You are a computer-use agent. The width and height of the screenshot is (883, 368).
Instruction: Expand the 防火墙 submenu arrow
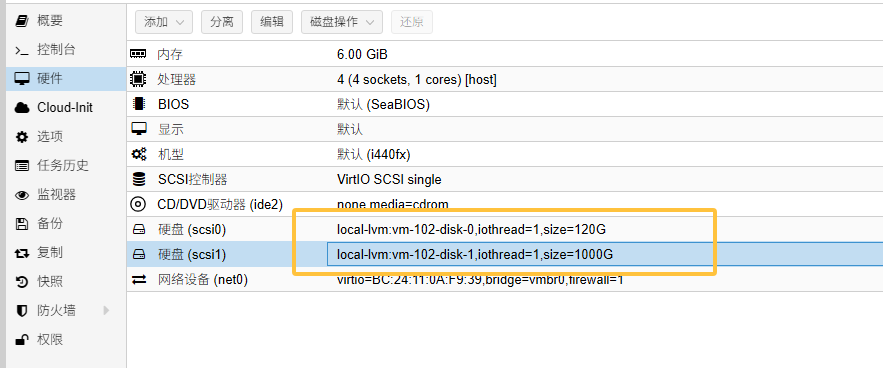(107, 310)
